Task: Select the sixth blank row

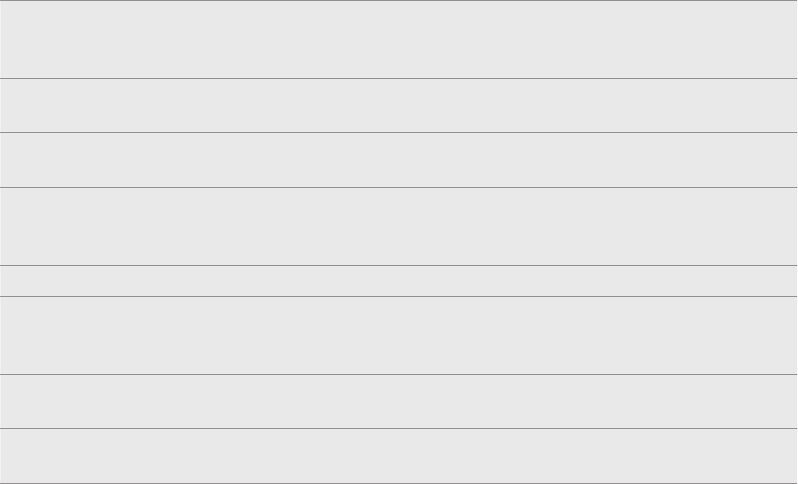Action: tap(399, 335)
